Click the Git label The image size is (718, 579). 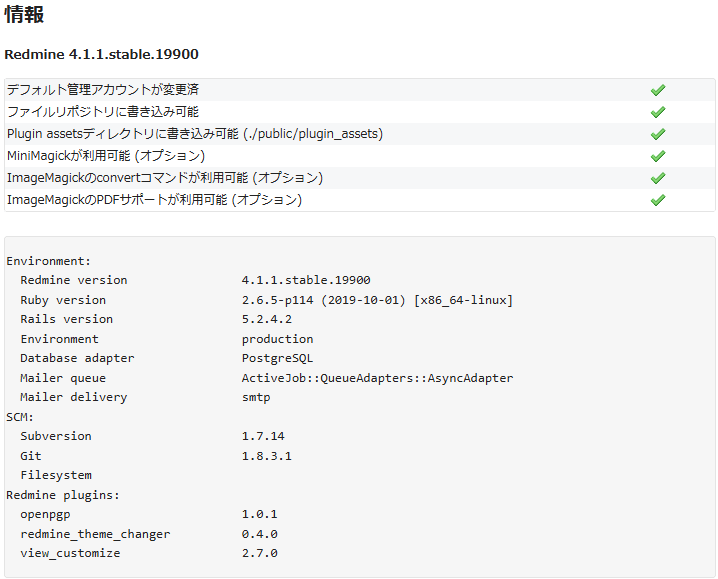[31, 456]
